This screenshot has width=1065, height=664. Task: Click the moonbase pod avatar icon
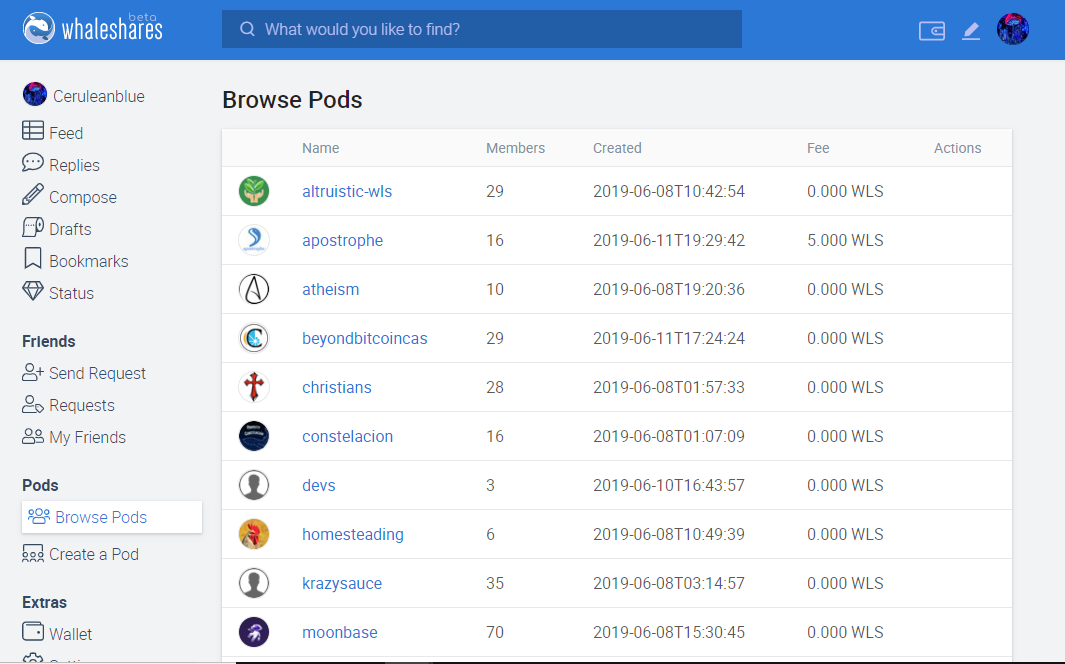click(x=254, y=632)
